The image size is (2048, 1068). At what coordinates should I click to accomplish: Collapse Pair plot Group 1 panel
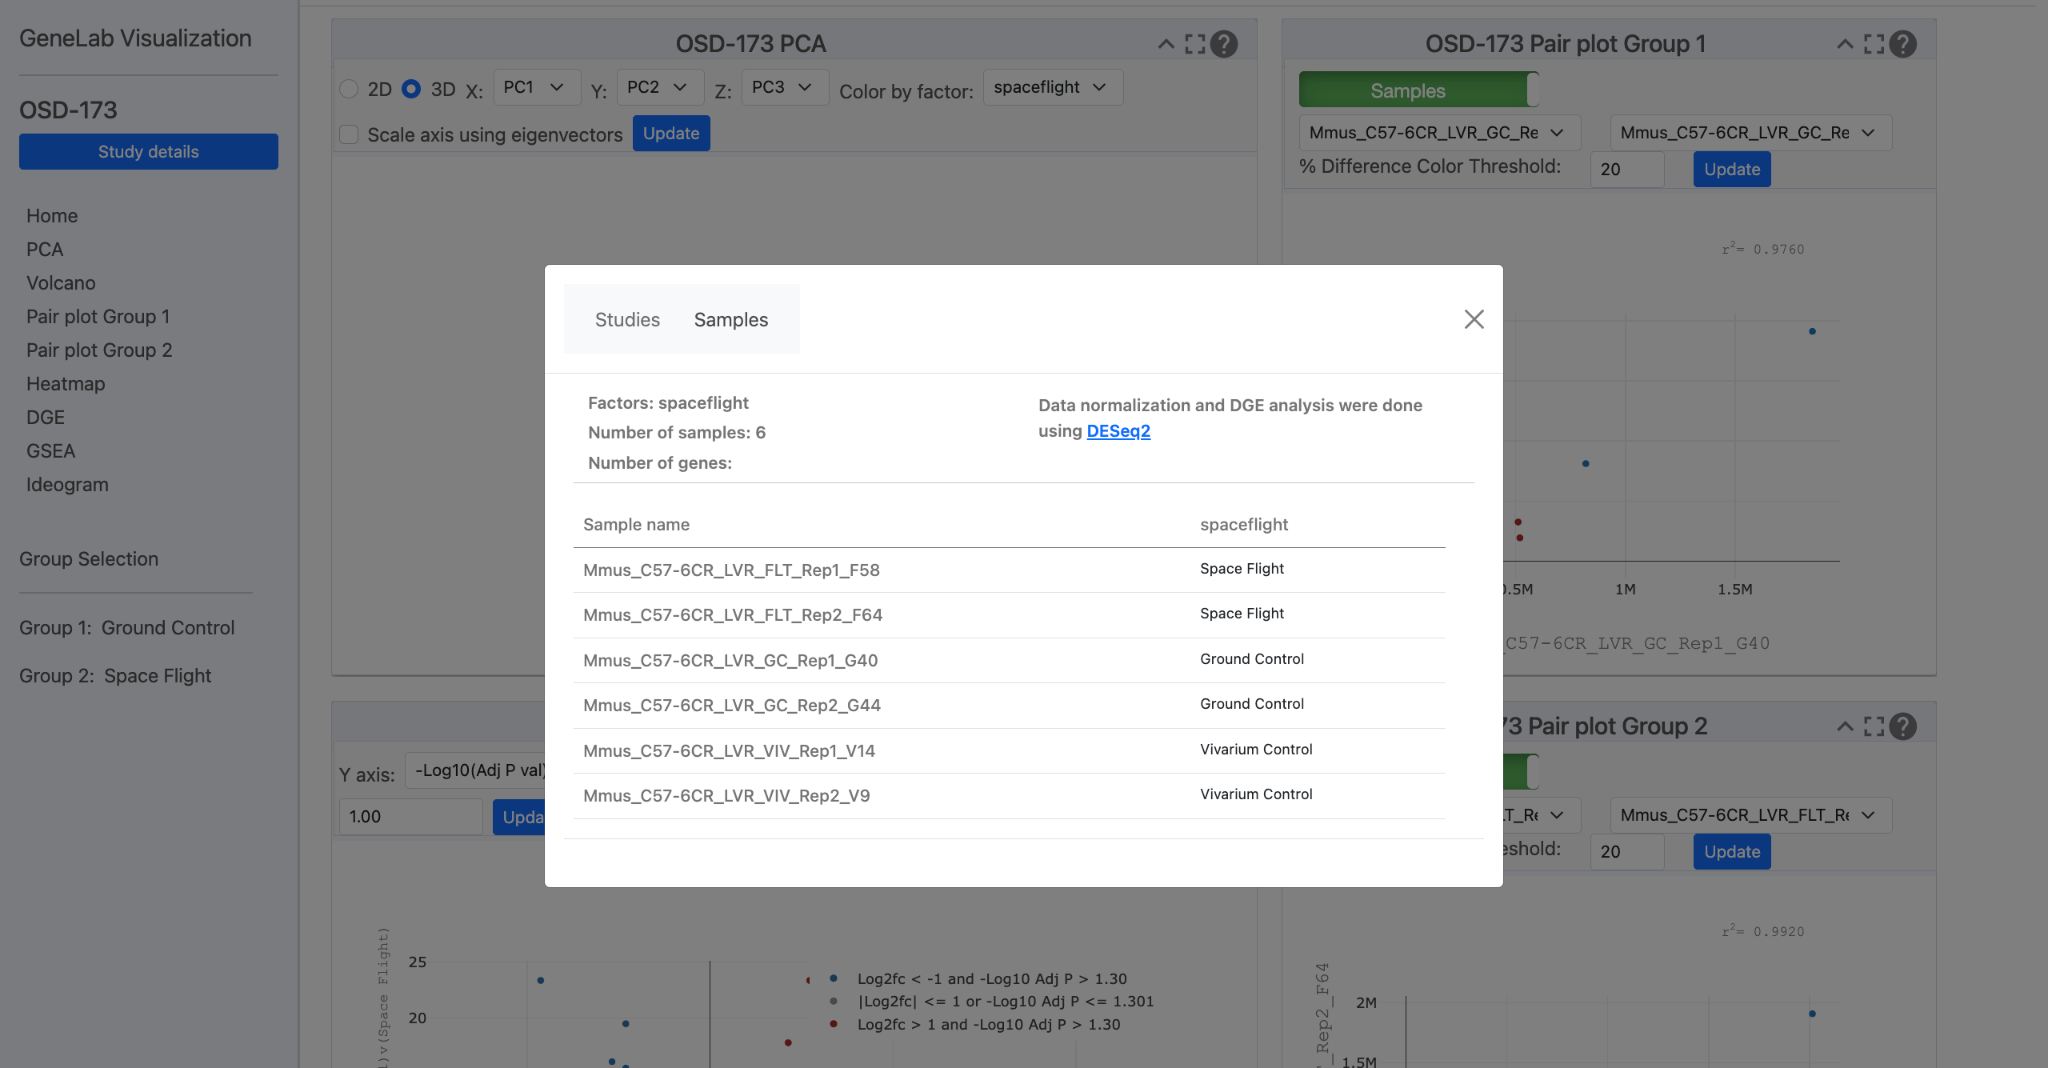pos(1844,44)
